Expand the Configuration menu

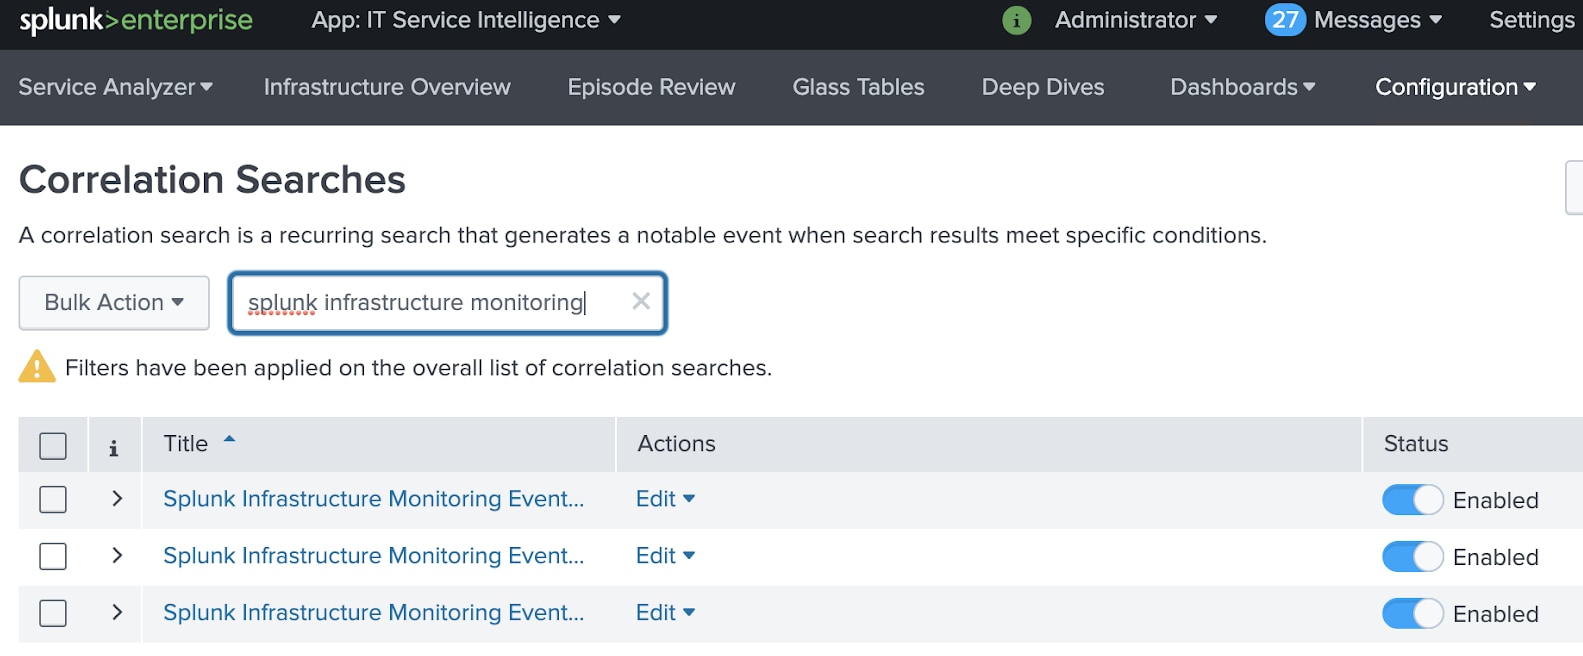pos(1456,87)
